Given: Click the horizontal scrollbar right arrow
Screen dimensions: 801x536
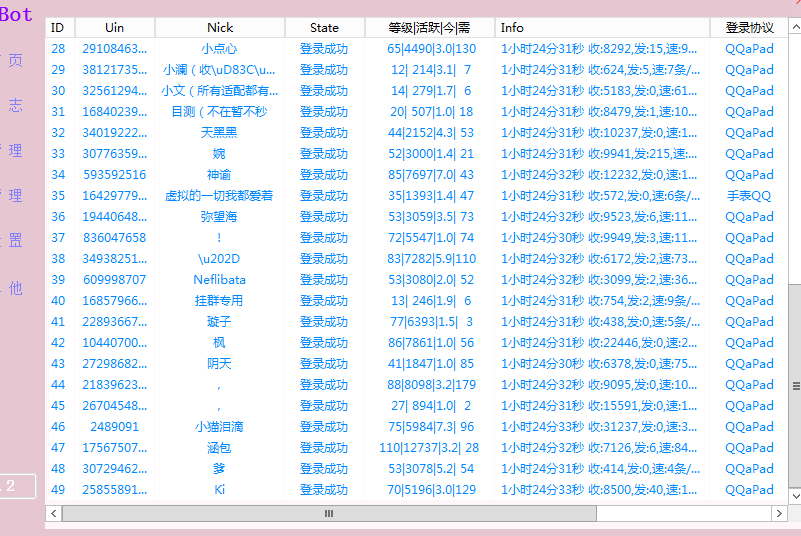Looking at the screenshot, I should (x=779, y=513).
